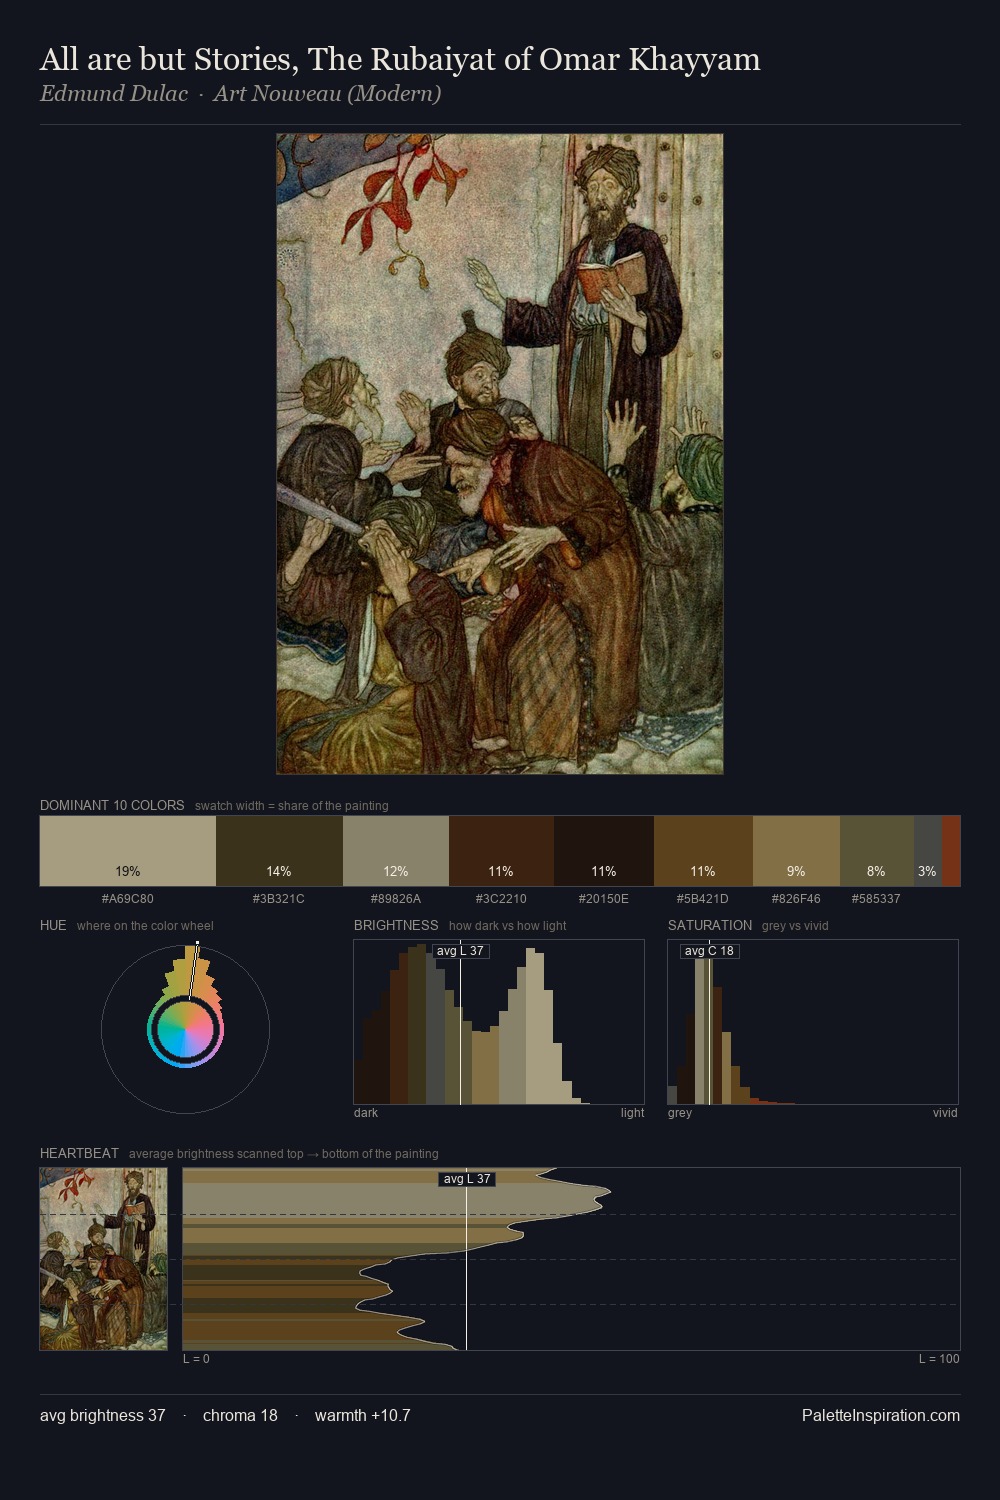Viewport: 1000px width, 1500px height.
Task: Open the main painting image
Action: (x=500, y=454)
